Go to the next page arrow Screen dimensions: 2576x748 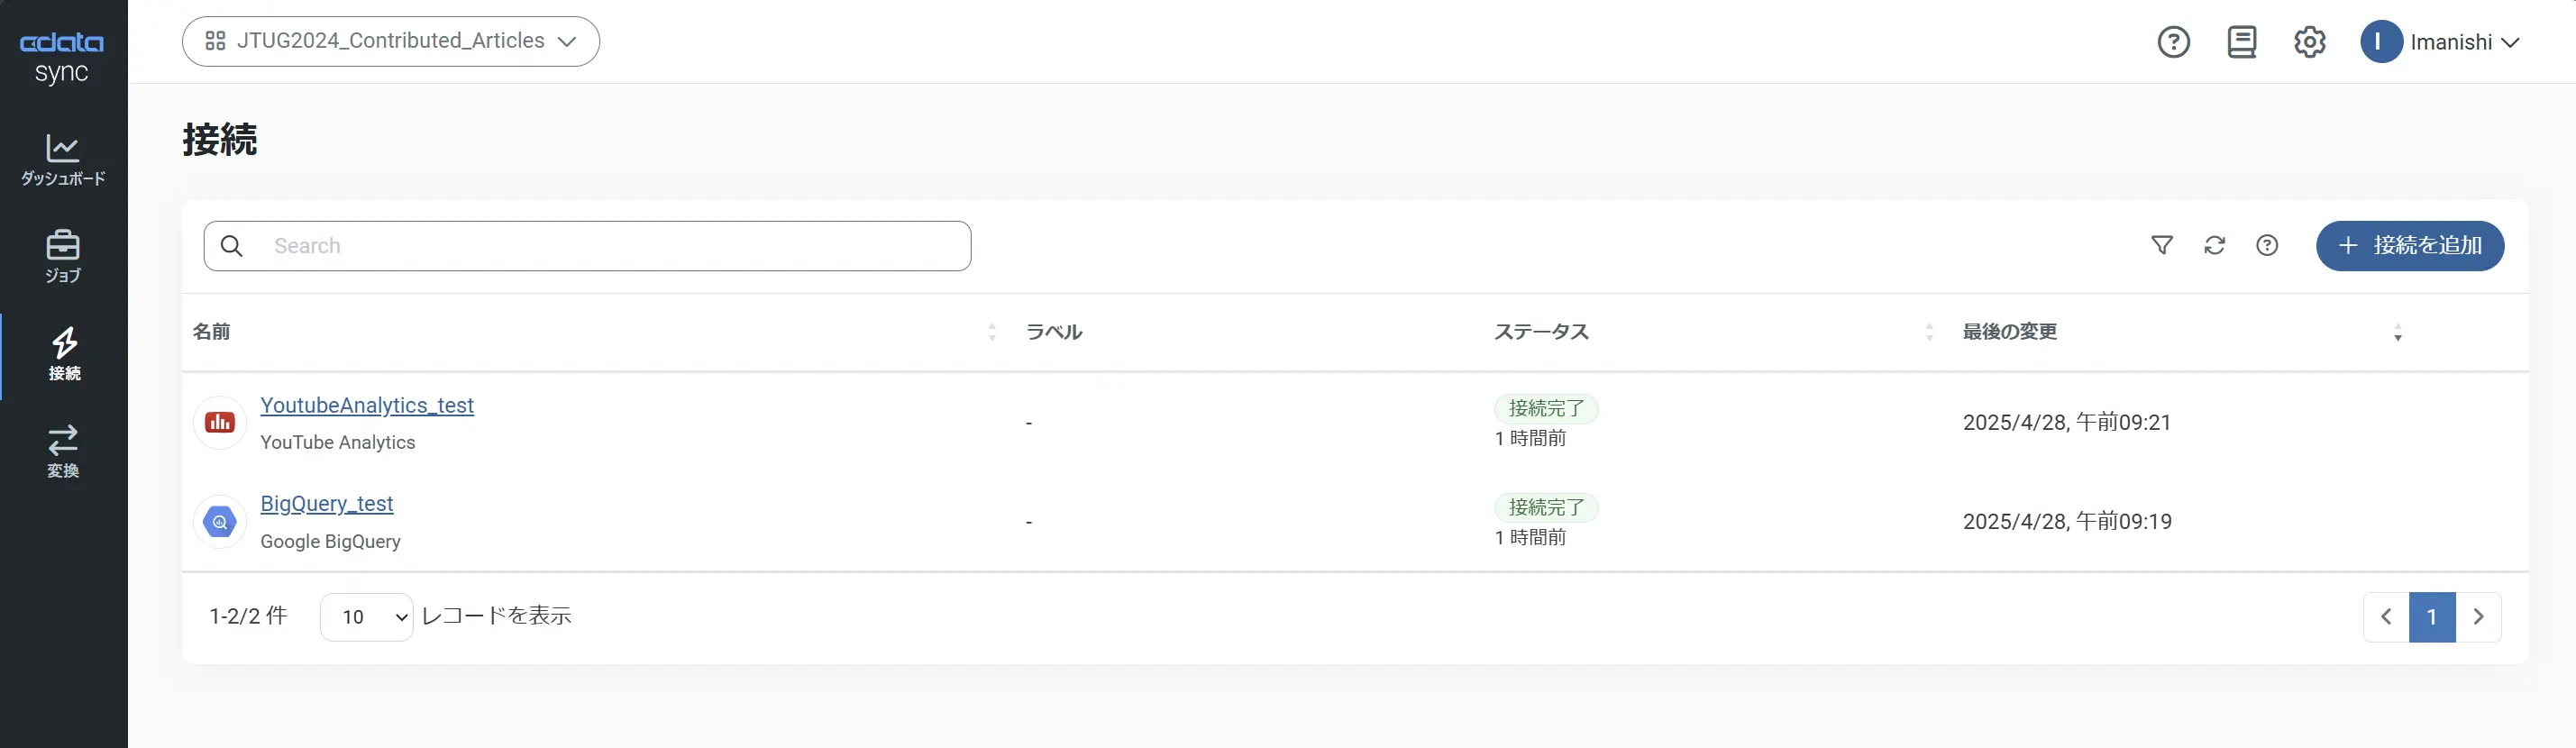point(2478,617)
